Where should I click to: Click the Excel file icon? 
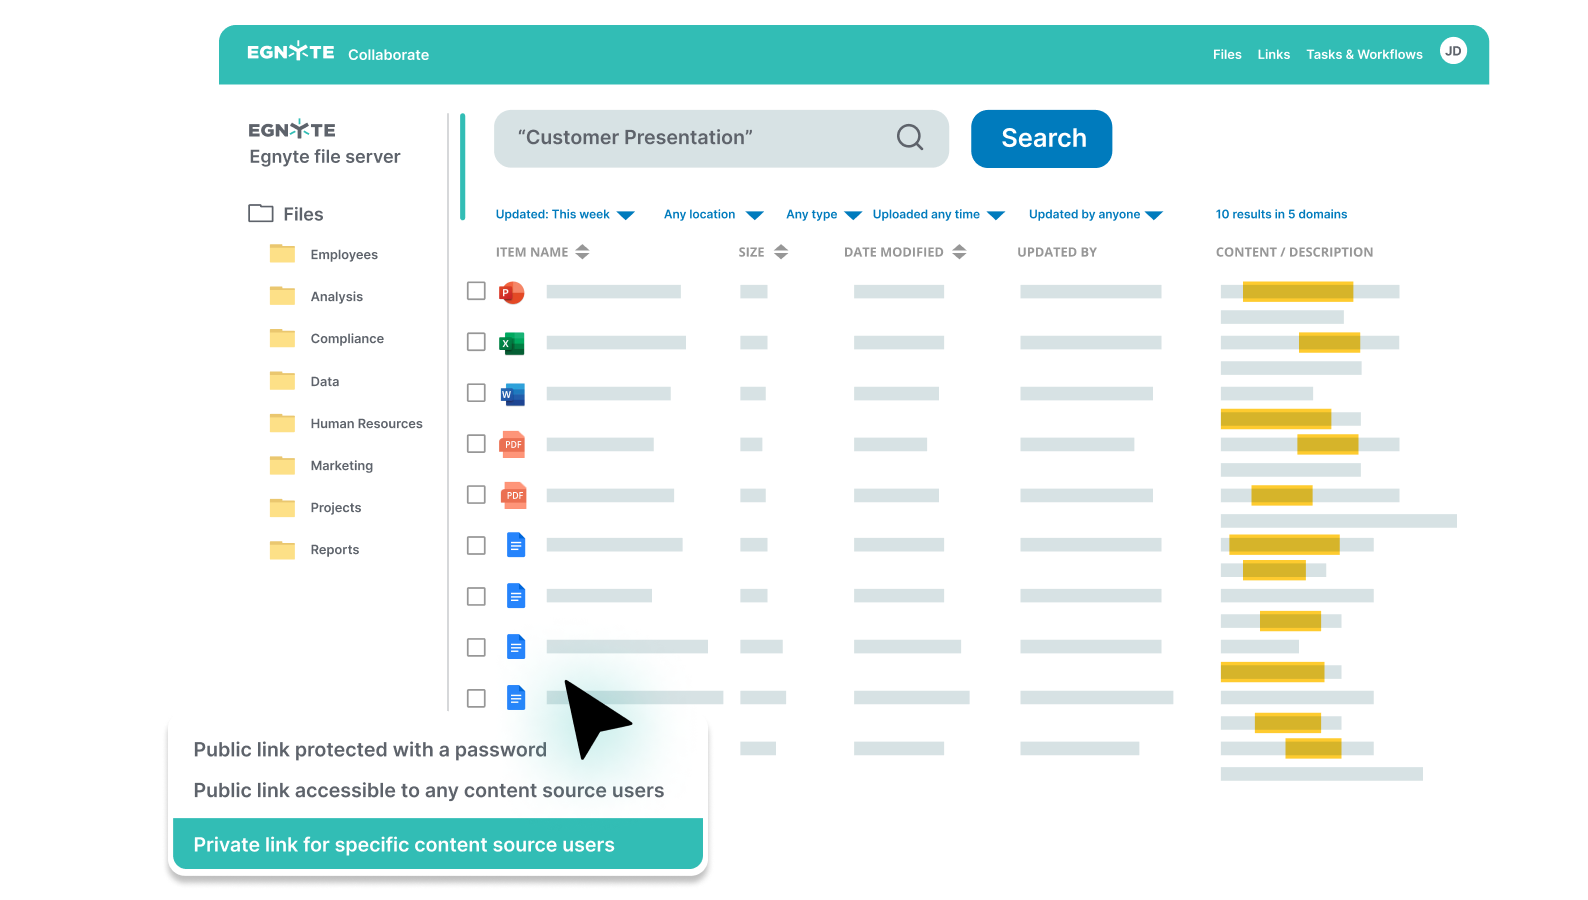click(512, 343)
